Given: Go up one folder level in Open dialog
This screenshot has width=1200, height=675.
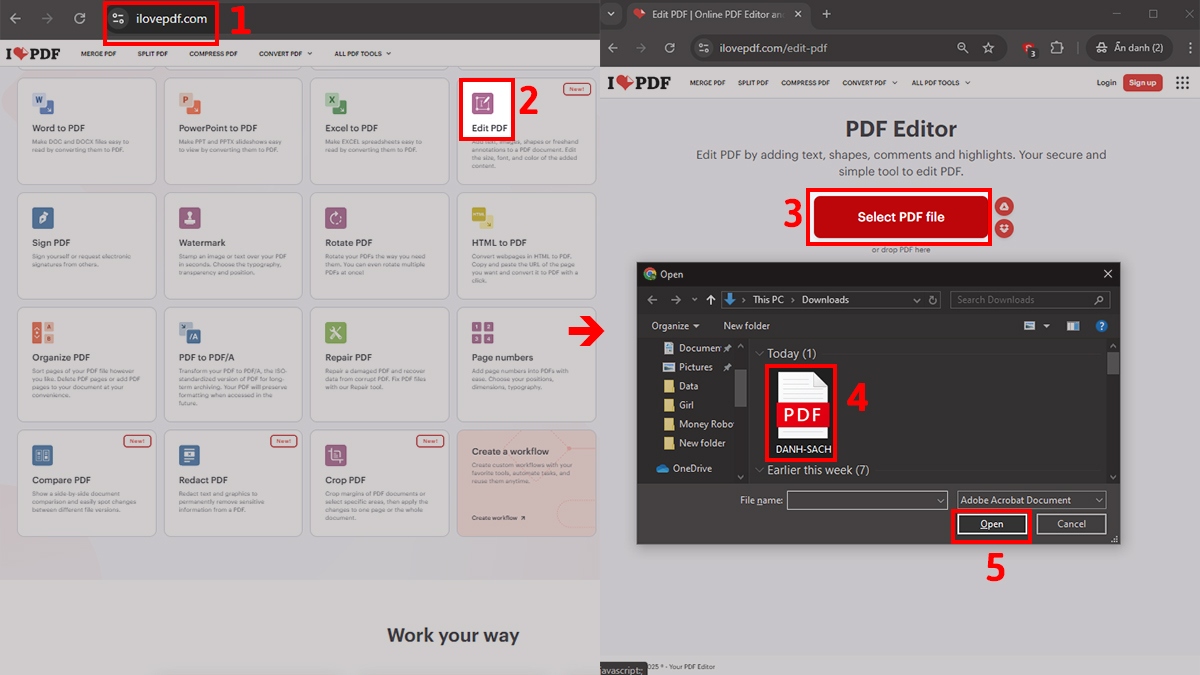Looking at the screenshot, I should coord(711,299).
